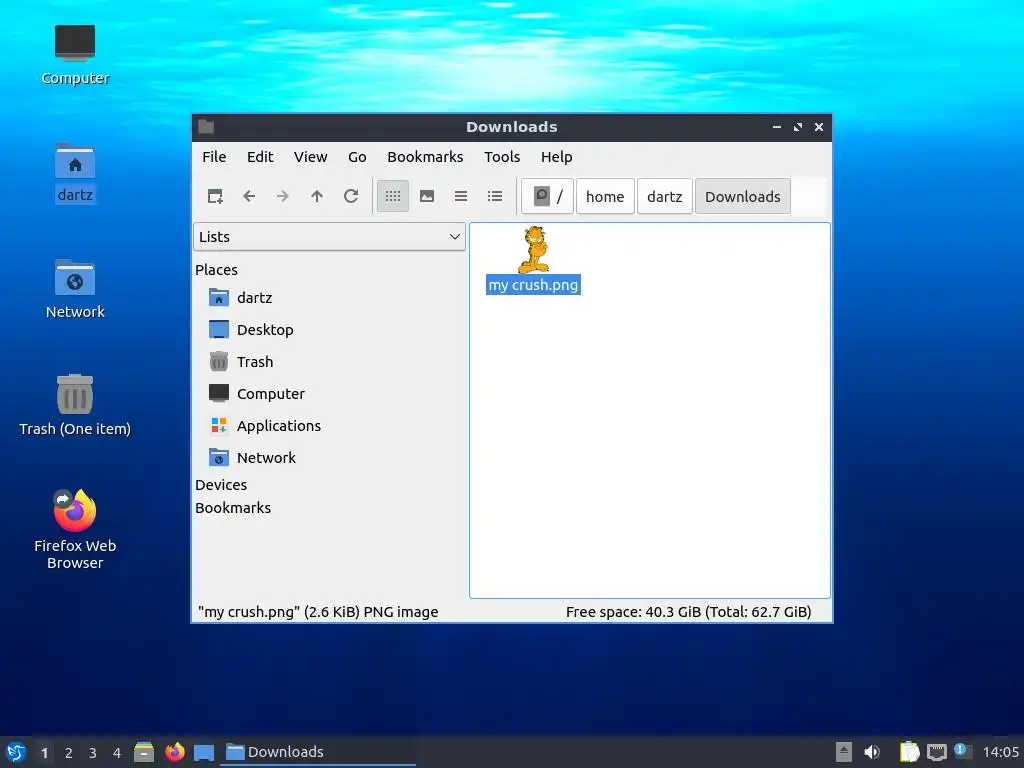Click the Devices heading in sidebar
Viewport: 1024px width, 768px height.
(x=221, y=485)
